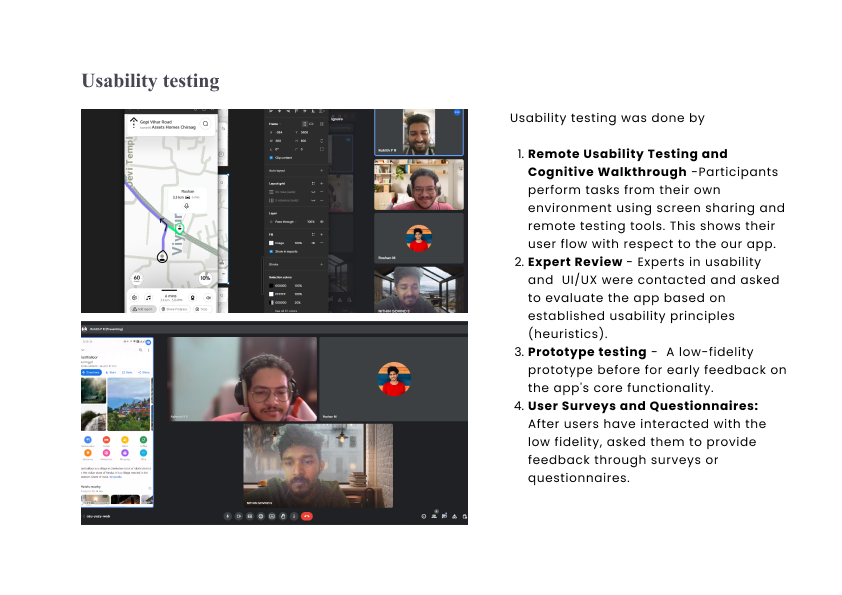Image resolution: width=842 pixels, height=595 pixels.
Task: Tap search icon on navigation prototype header
Action: (x=206, y=124)
